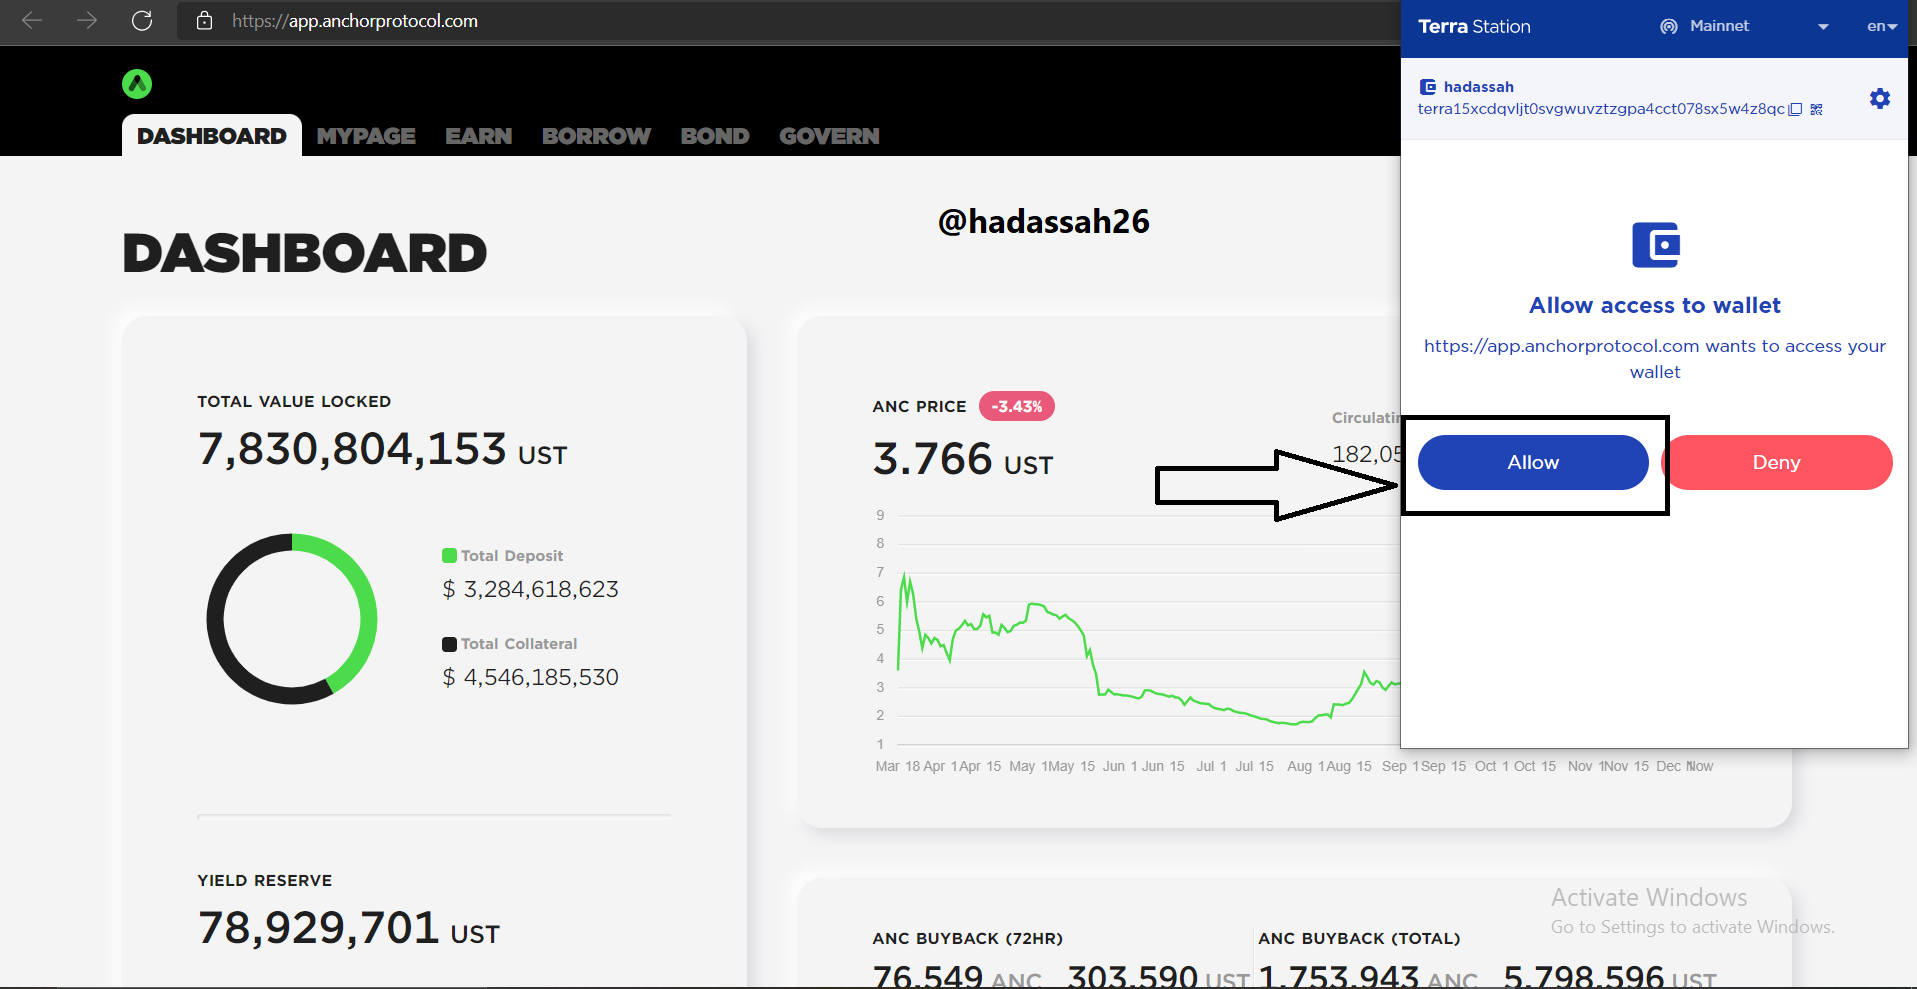Screen dimensions: 1917x989
Task: Open the DASHBOARD tab
Action: [x=212, y=136]
